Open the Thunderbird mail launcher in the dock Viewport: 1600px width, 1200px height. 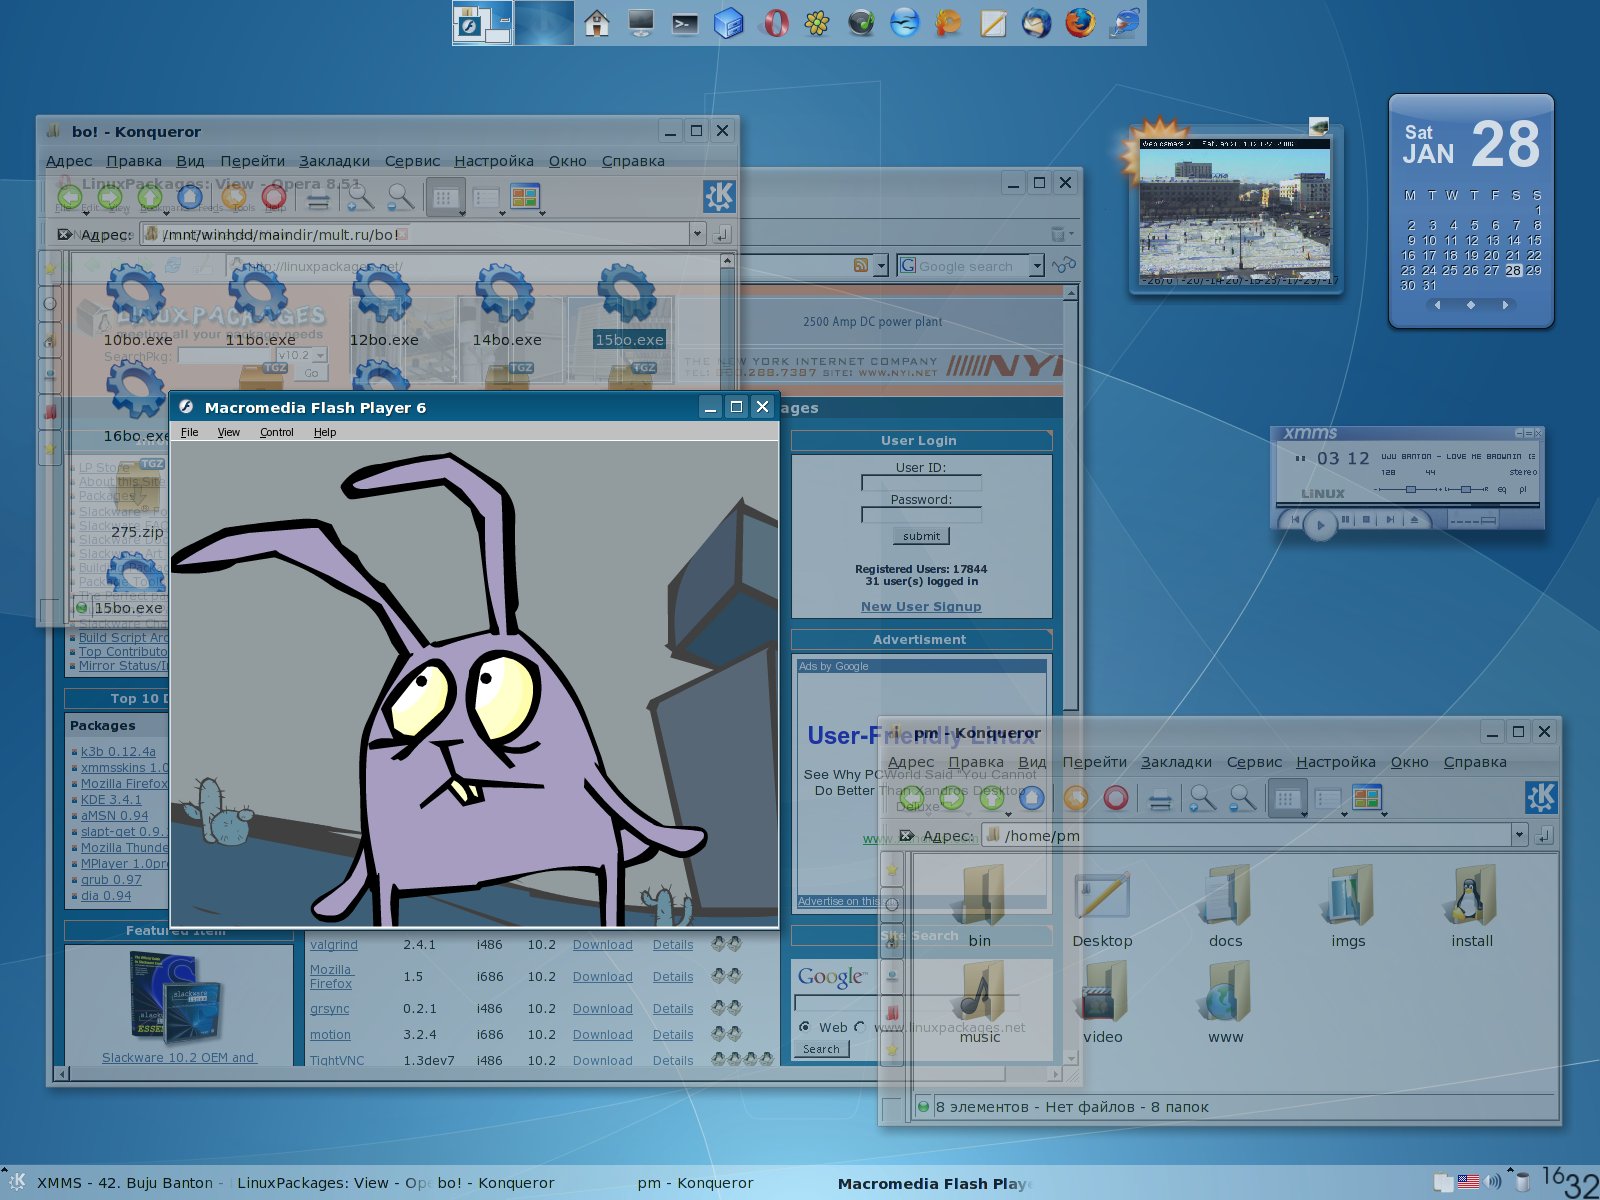(1036, 22)
